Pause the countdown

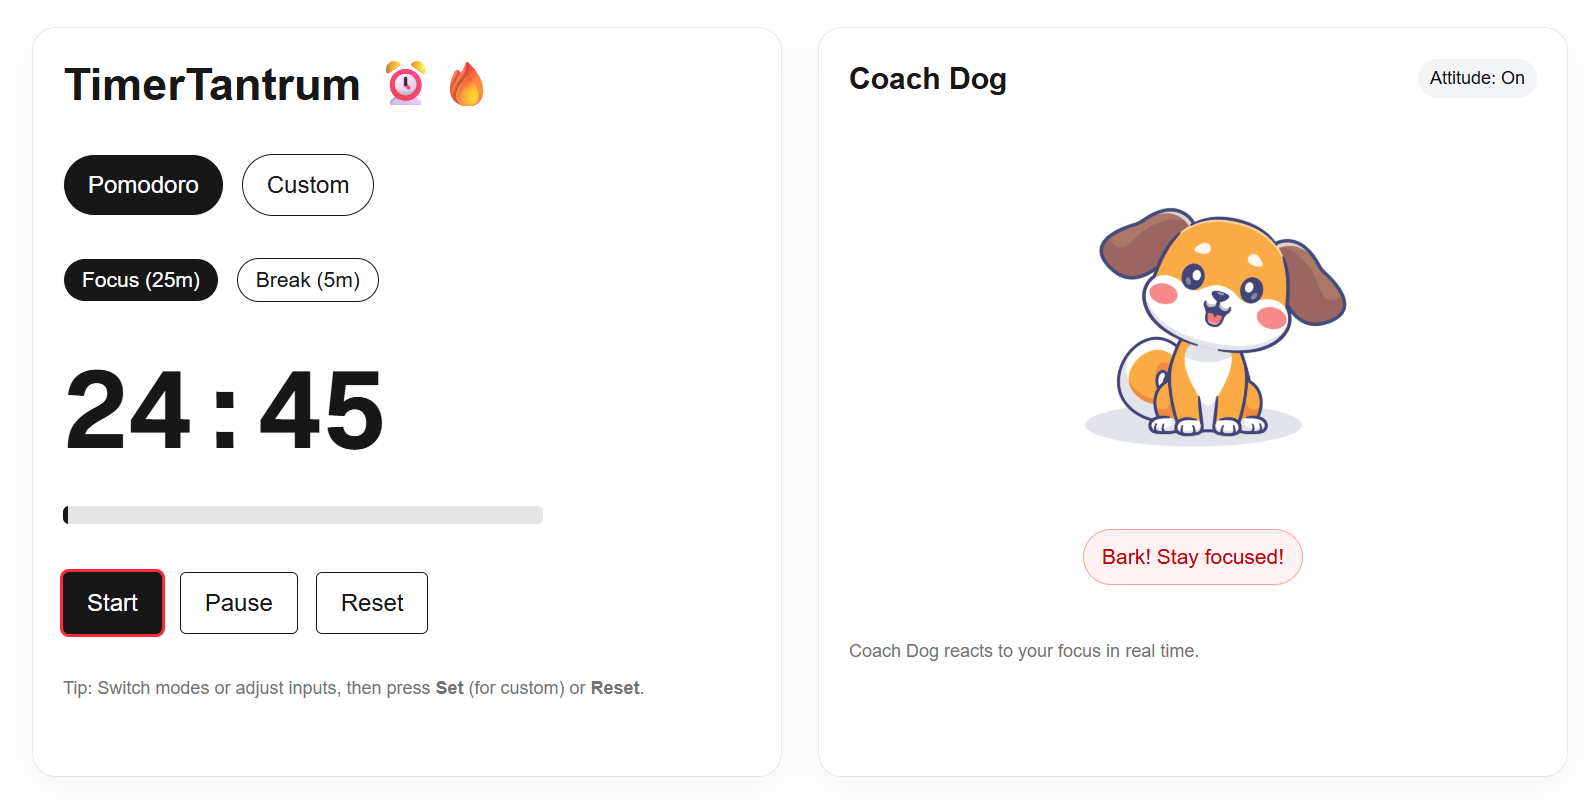click(239, 603)
